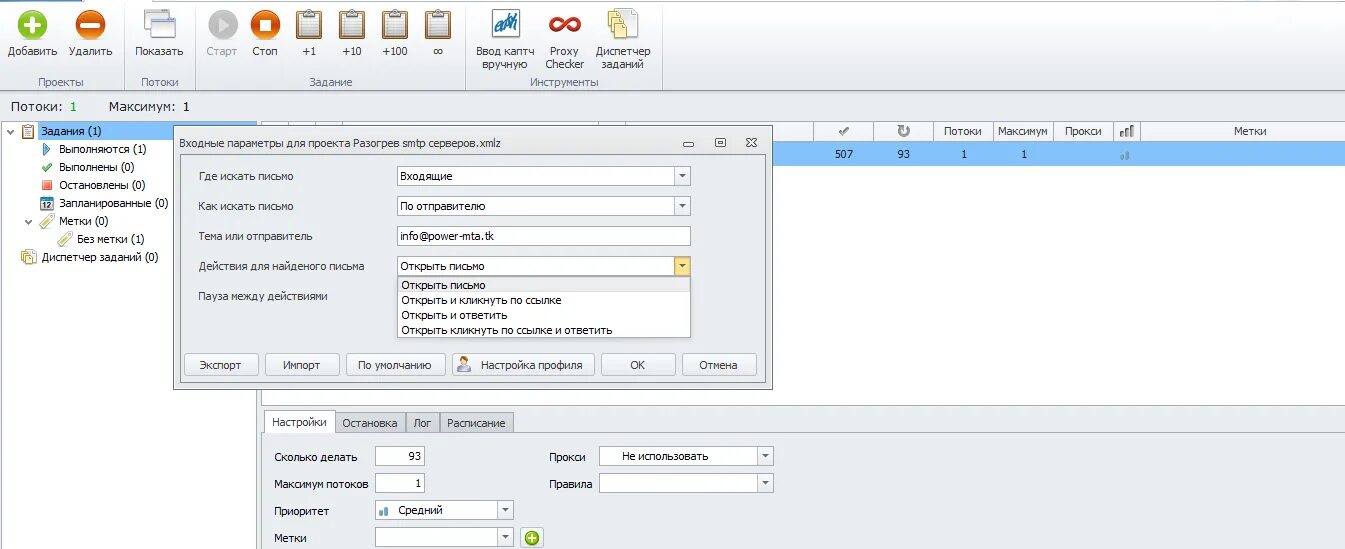This screenshot has height=549, width=1345.
Task: Click the По умолчанию button
Action: 395,365
